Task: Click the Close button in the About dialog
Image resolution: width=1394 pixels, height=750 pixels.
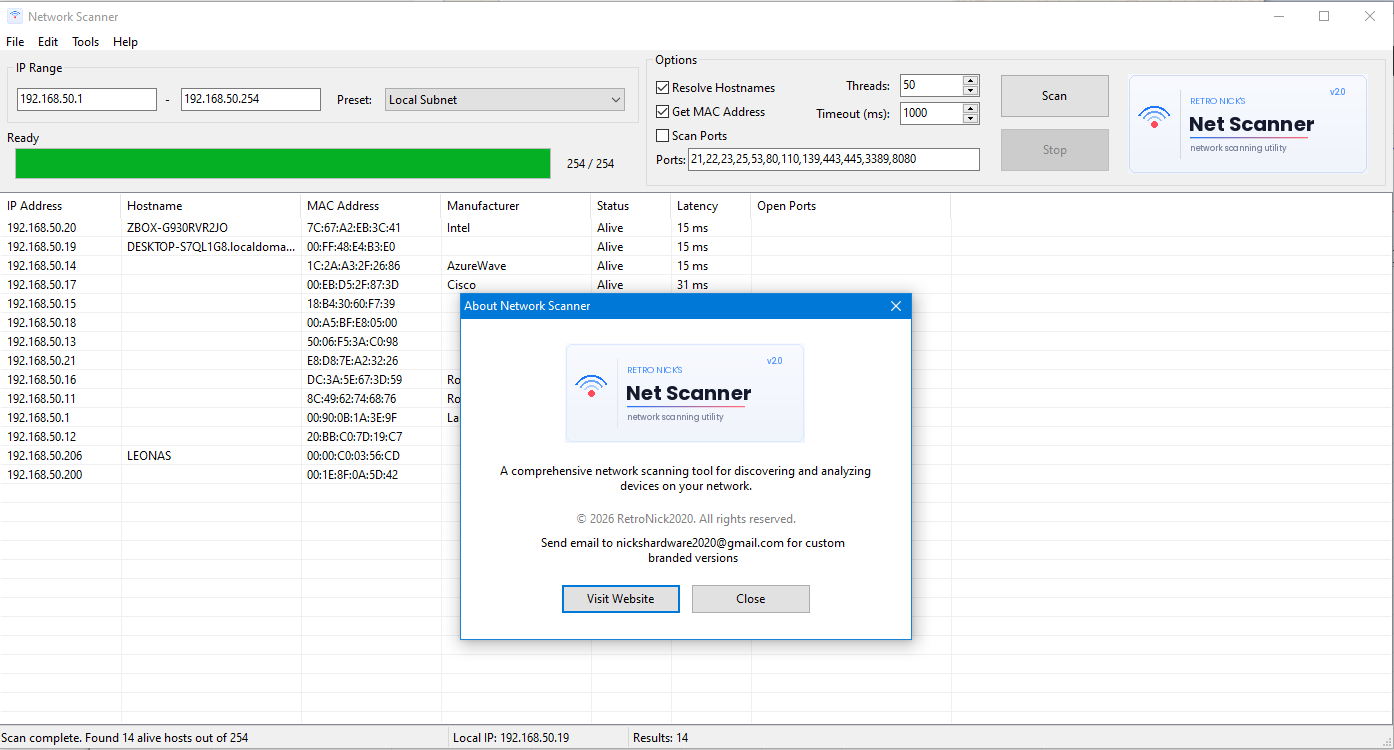Action: point(751,599)
